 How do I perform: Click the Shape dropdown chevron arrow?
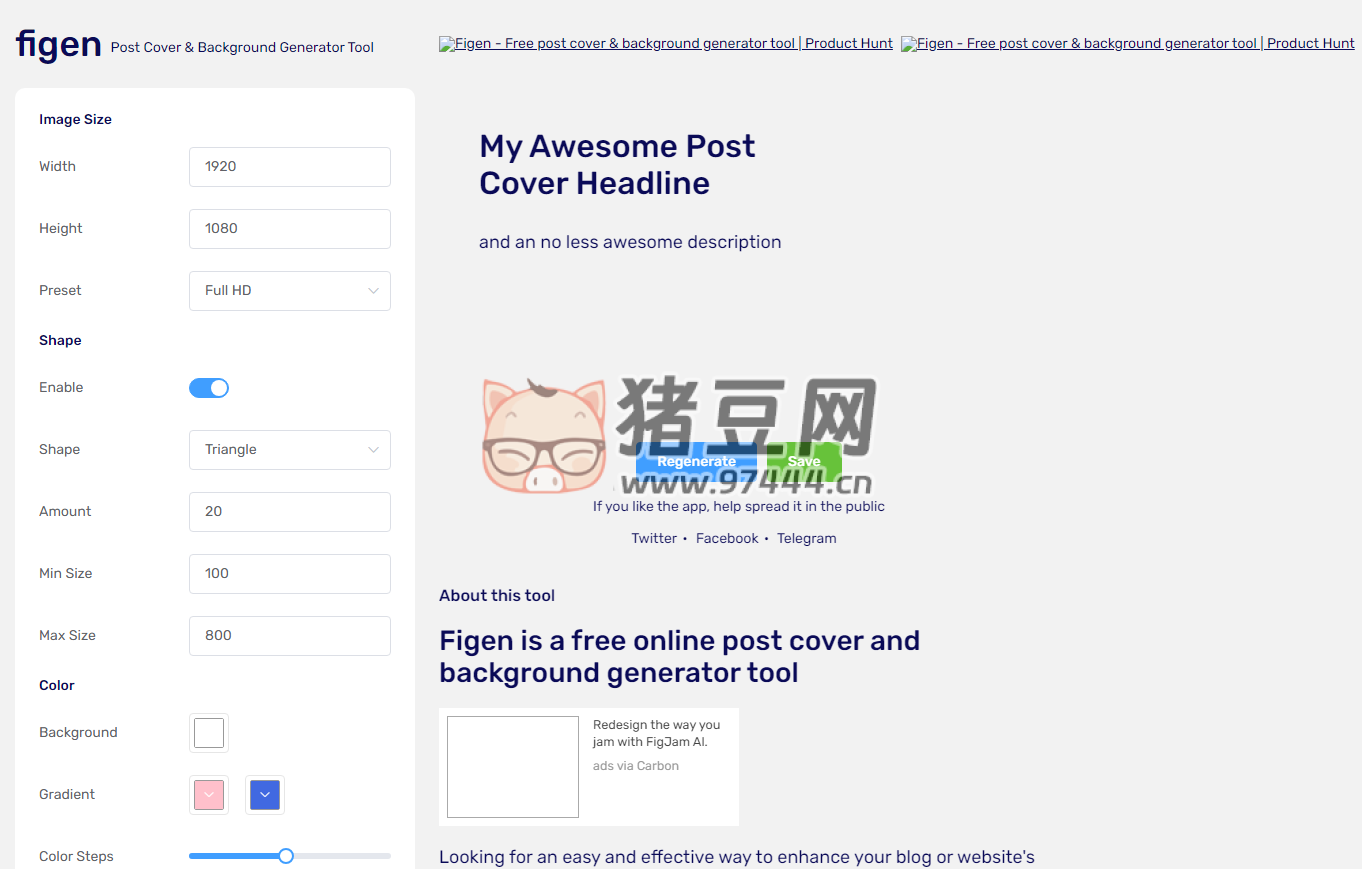pos(373,450)
